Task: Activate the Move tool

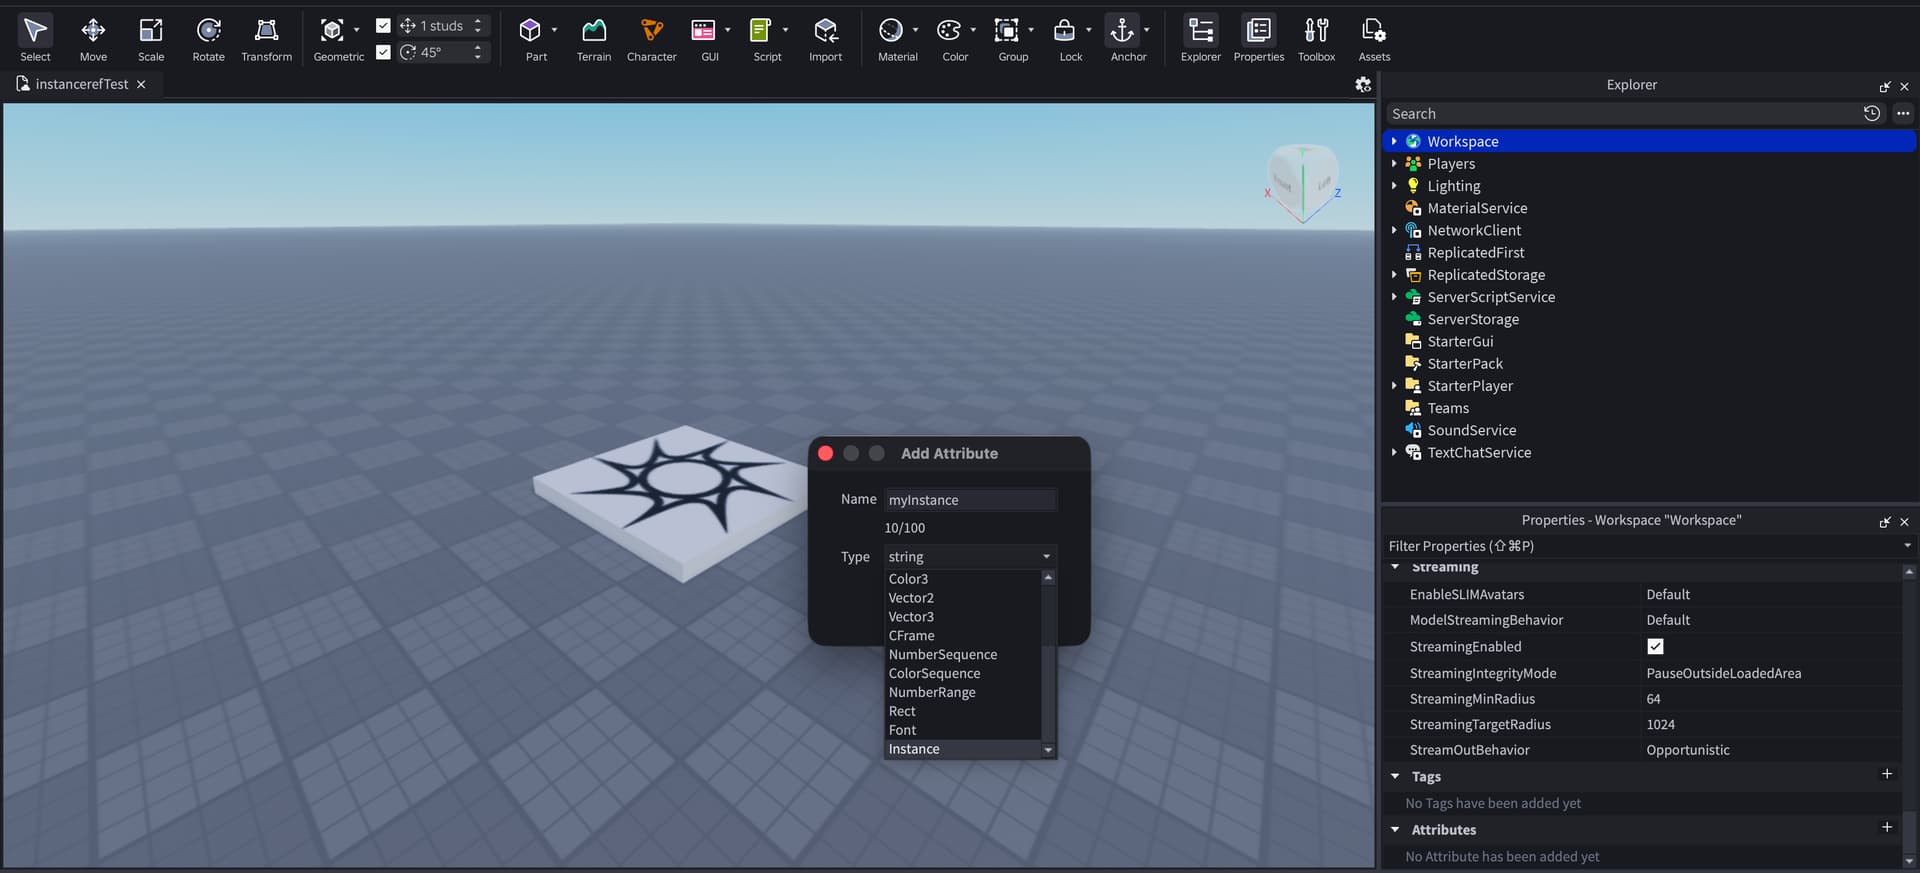Action: (x=93, y=39)
